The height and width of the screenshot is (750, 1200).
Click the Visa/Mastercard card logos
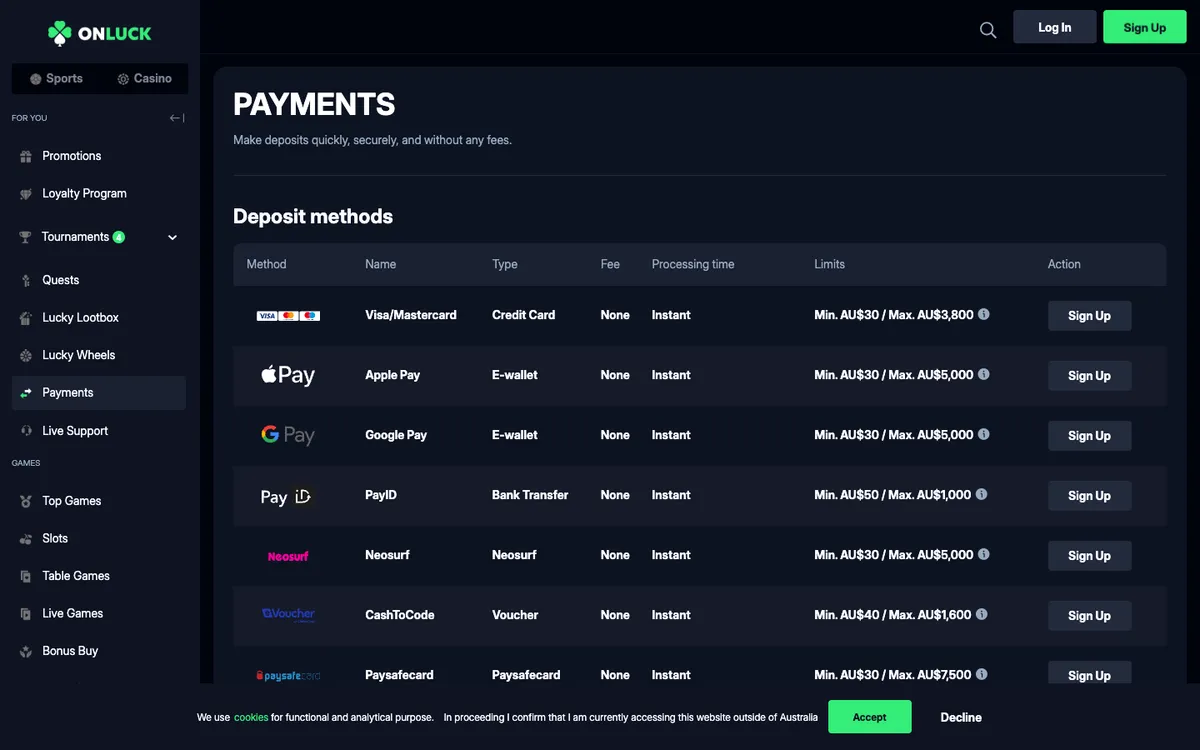tap(288, 315)
